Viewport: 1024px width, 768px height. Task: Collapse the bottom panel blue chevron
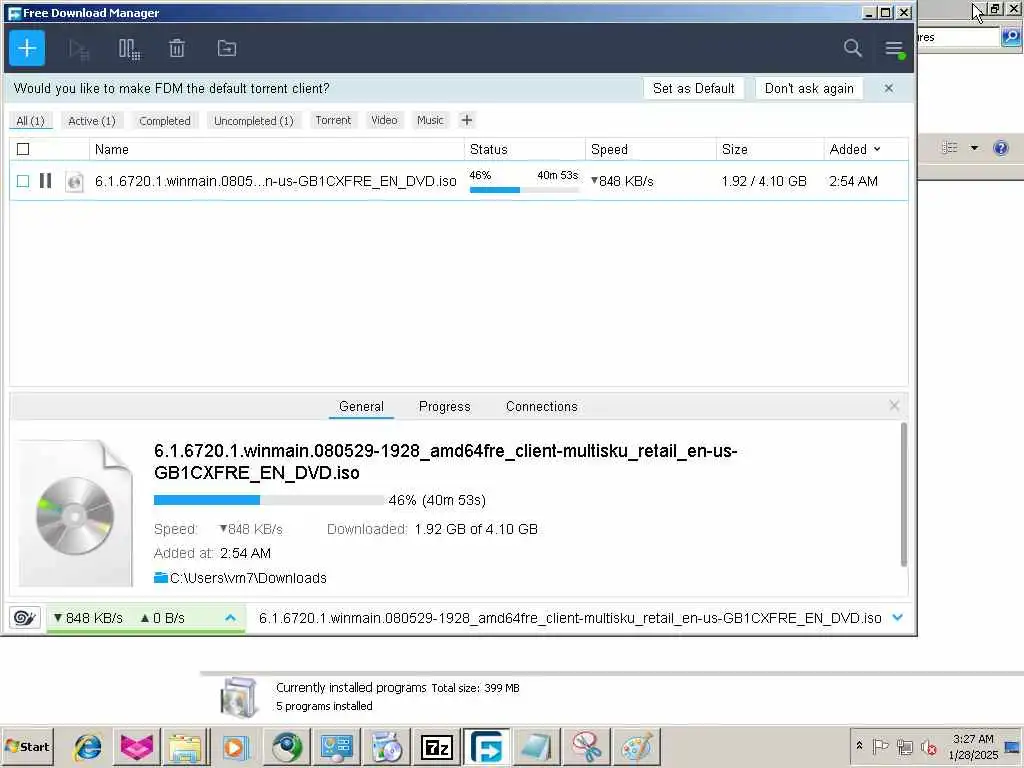tap(897, 617)
